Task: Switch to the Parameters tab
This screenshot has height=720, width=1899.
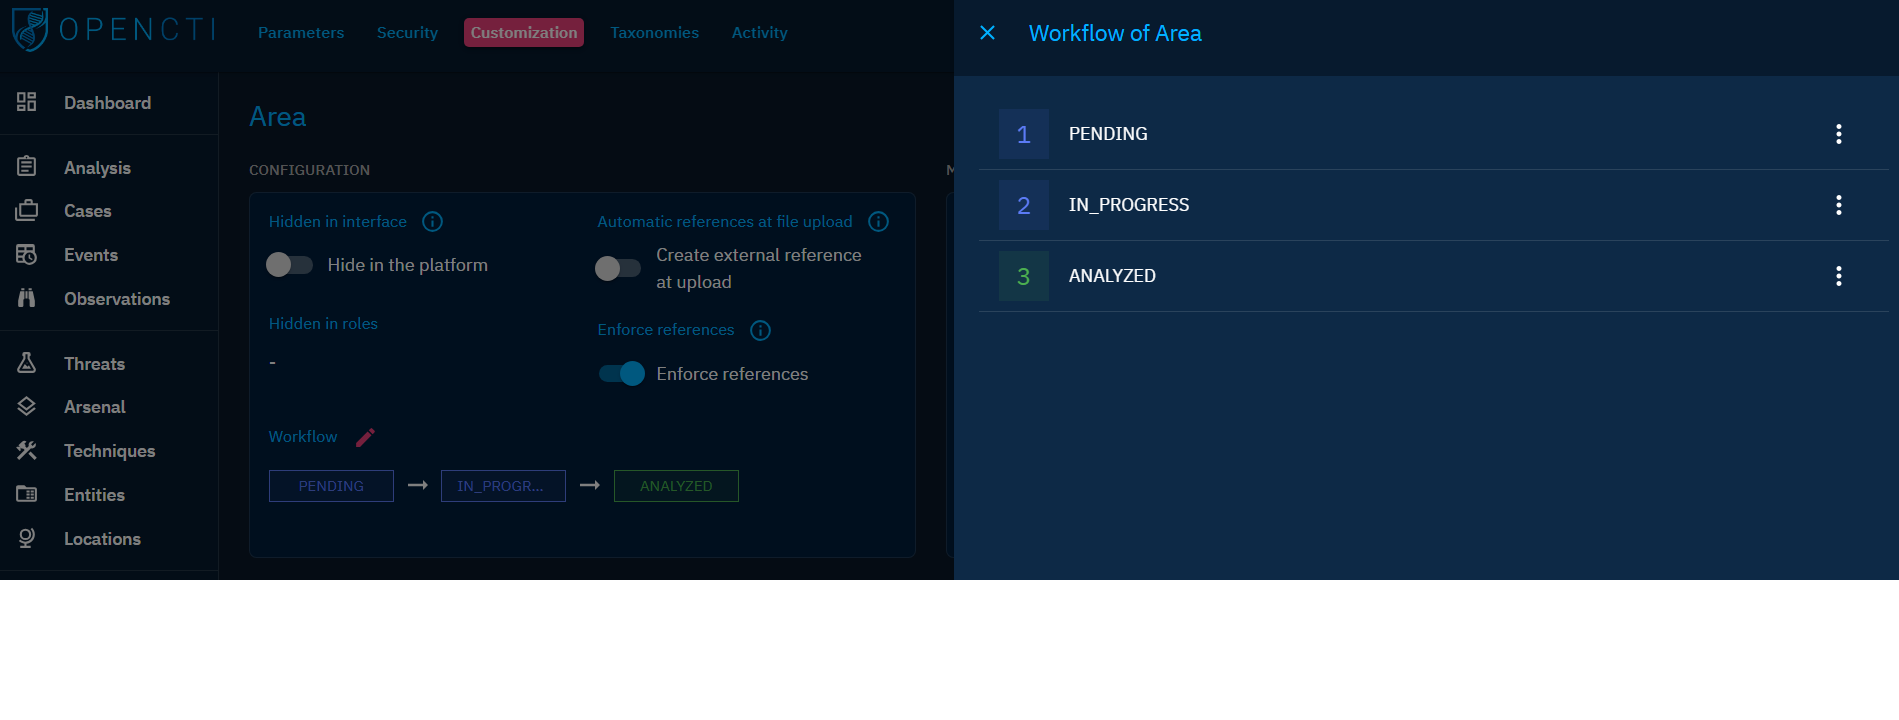Action: pos(301,33)
